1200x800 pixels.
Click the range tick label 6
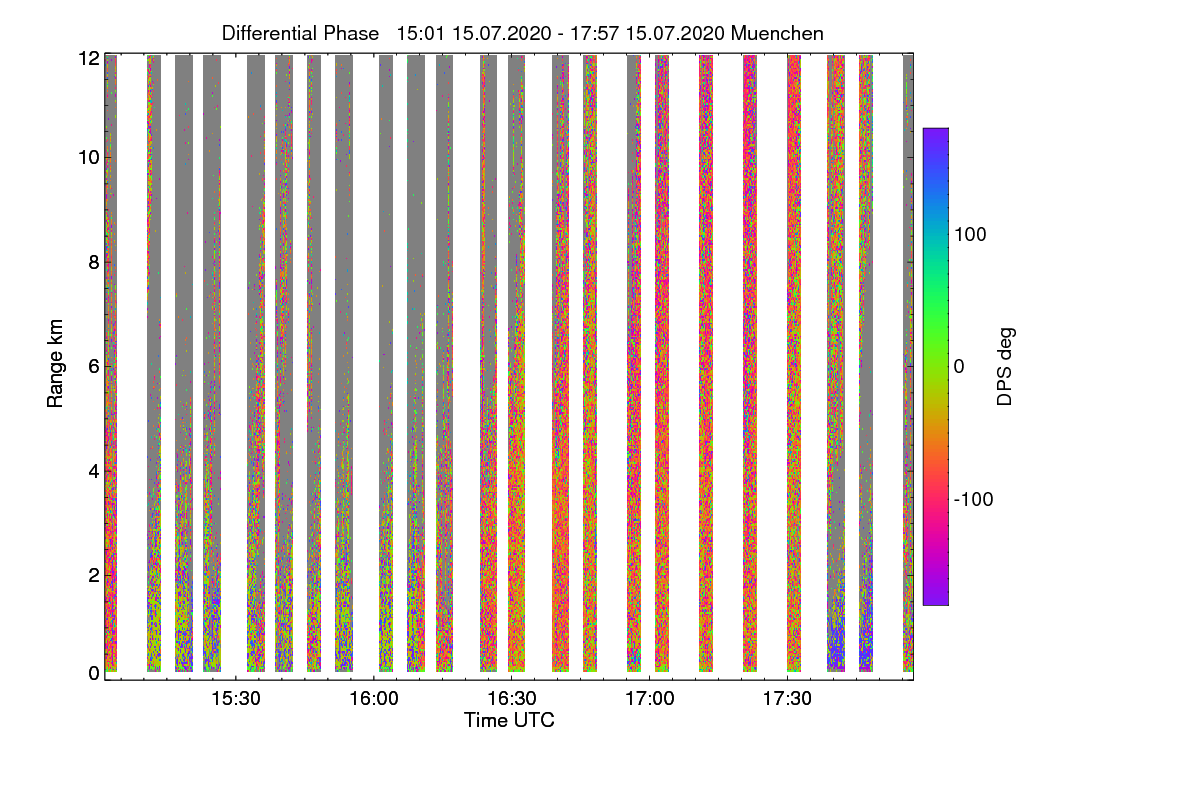[94, 366]
